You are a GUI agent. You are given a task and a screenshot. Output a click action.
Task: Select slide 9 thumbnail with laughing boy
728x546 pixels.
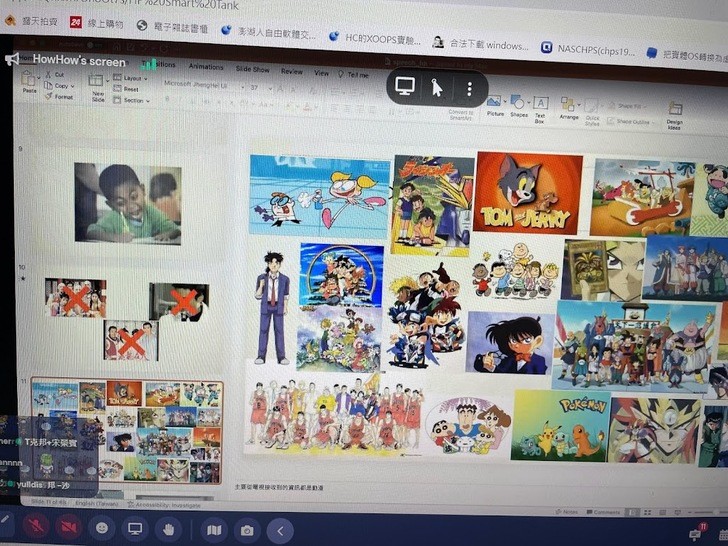point(128,203)
